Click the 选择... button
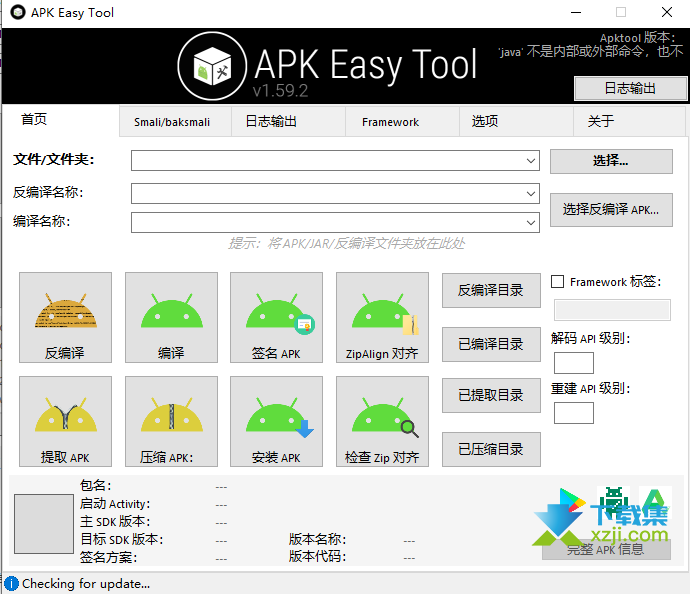Screen dimensions: 690x594 click(611, 161)
